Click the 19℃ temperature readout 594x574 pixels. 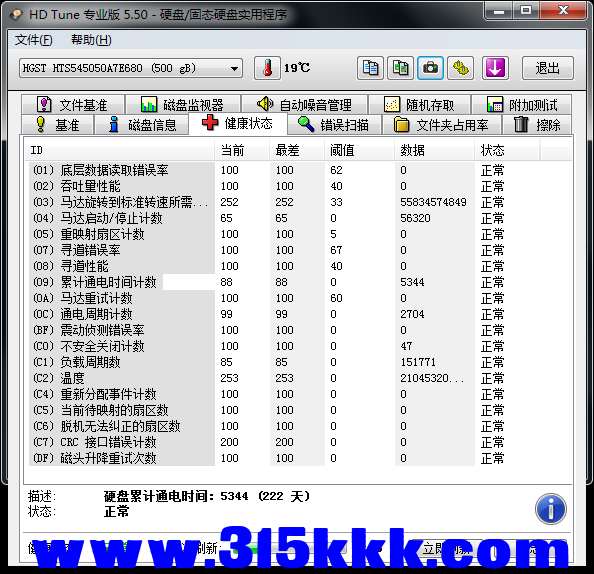297,68
